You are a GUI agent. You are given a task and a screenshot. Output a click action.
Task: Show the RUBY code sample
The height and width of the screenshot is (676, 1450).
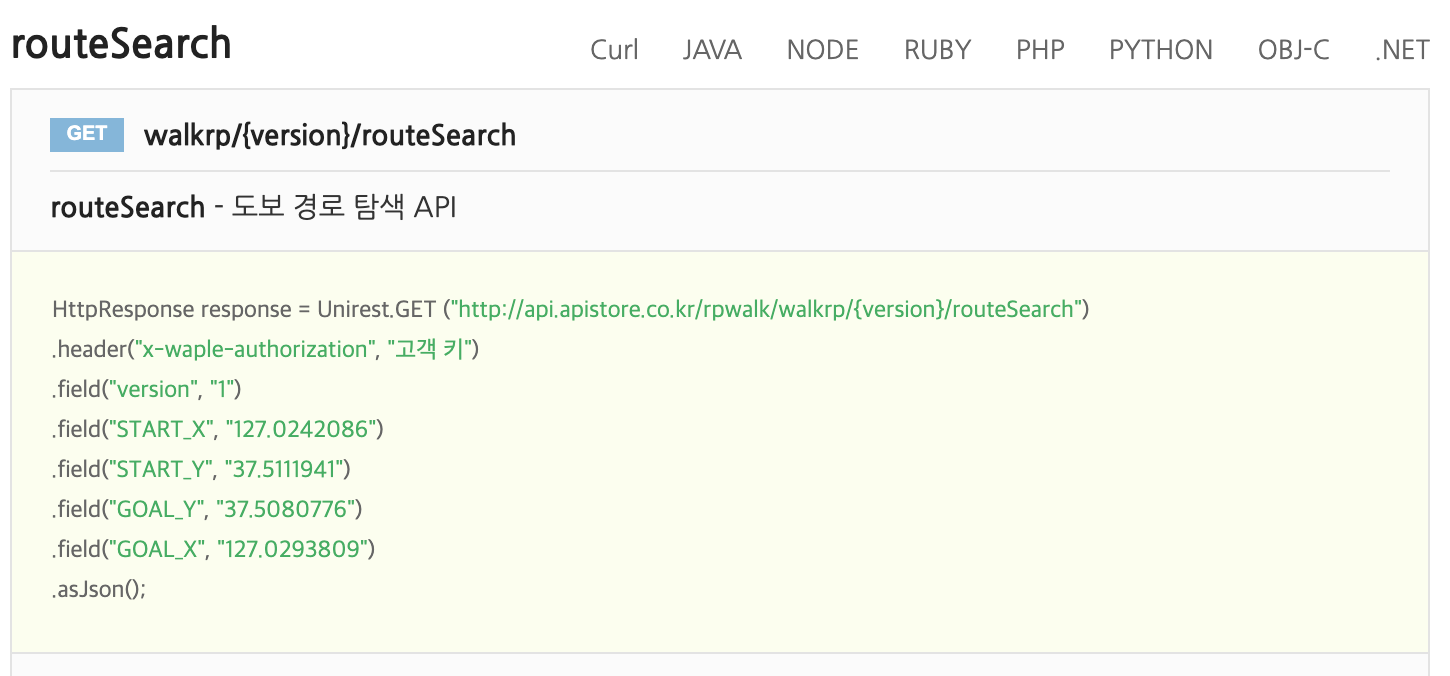[937, 50]
